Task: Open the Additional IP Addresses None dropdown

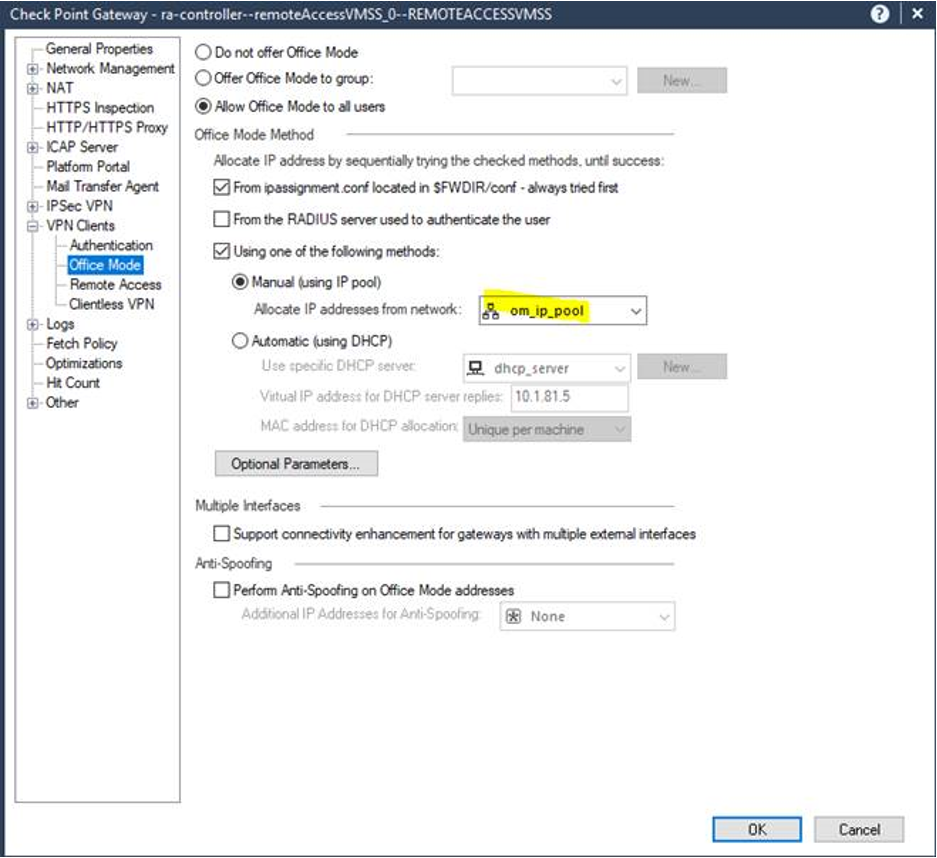Action: click(587, 616)
